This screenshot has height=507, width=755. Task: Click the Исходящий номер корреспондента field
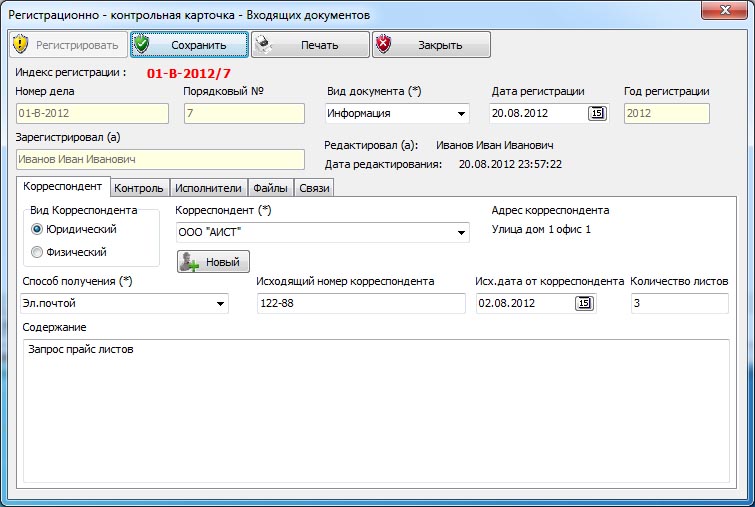[360, 303]
